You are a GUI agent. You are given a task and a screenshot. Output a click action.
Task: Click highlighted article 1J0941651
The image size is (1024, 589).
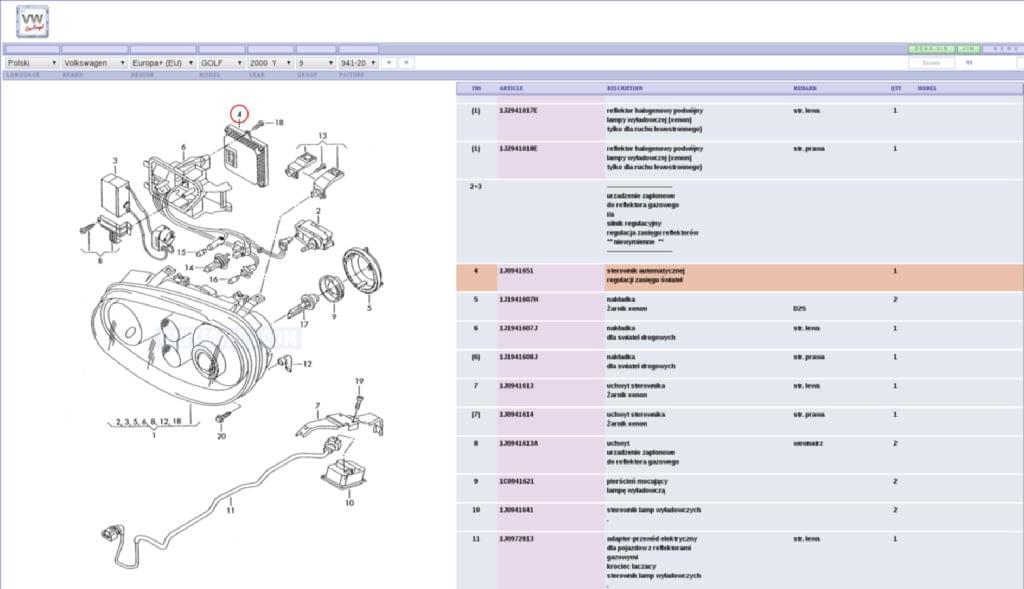(516, 271)
